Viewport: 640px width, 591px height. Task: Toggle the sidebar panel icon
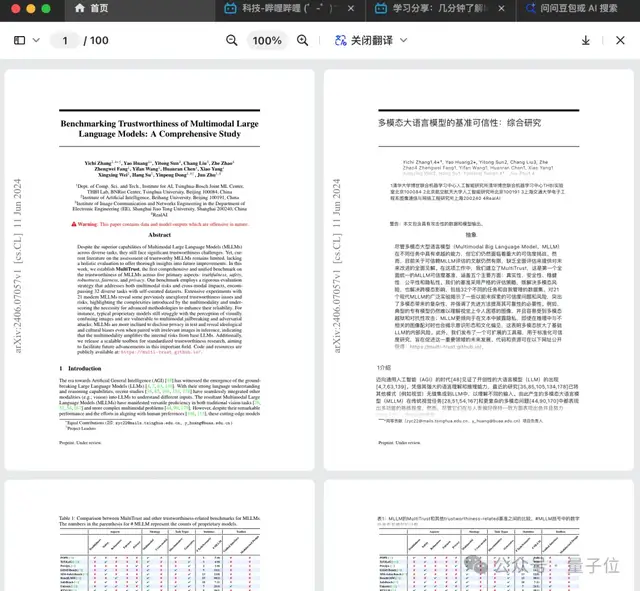click(x=19, y=40)
